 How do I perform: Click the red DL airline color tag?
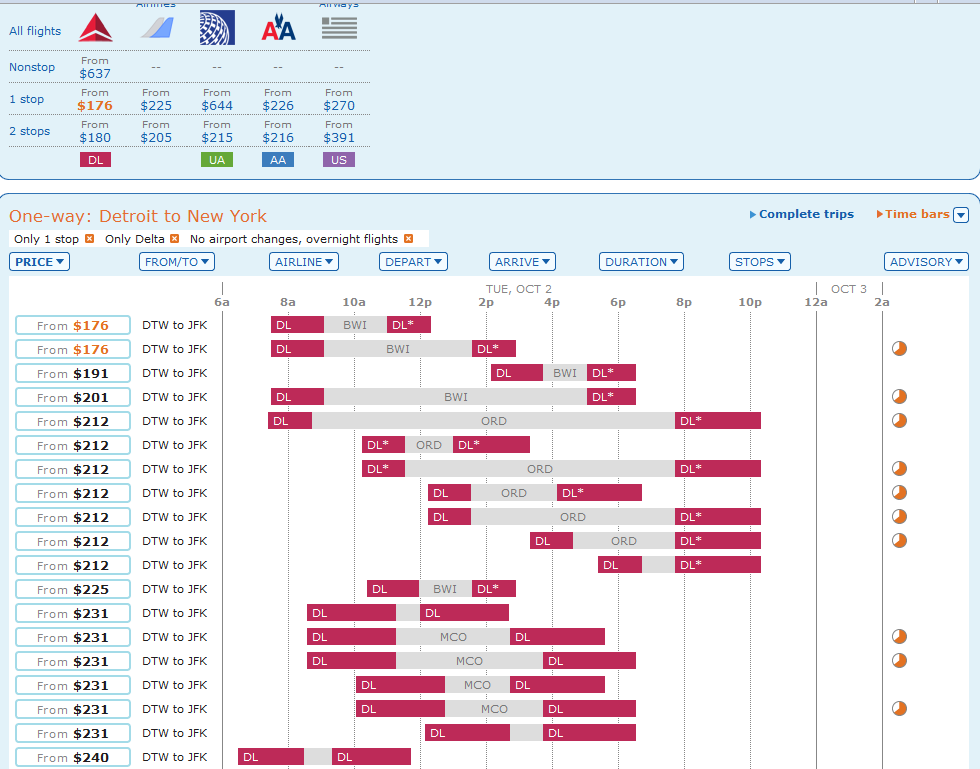pos(96,160)
